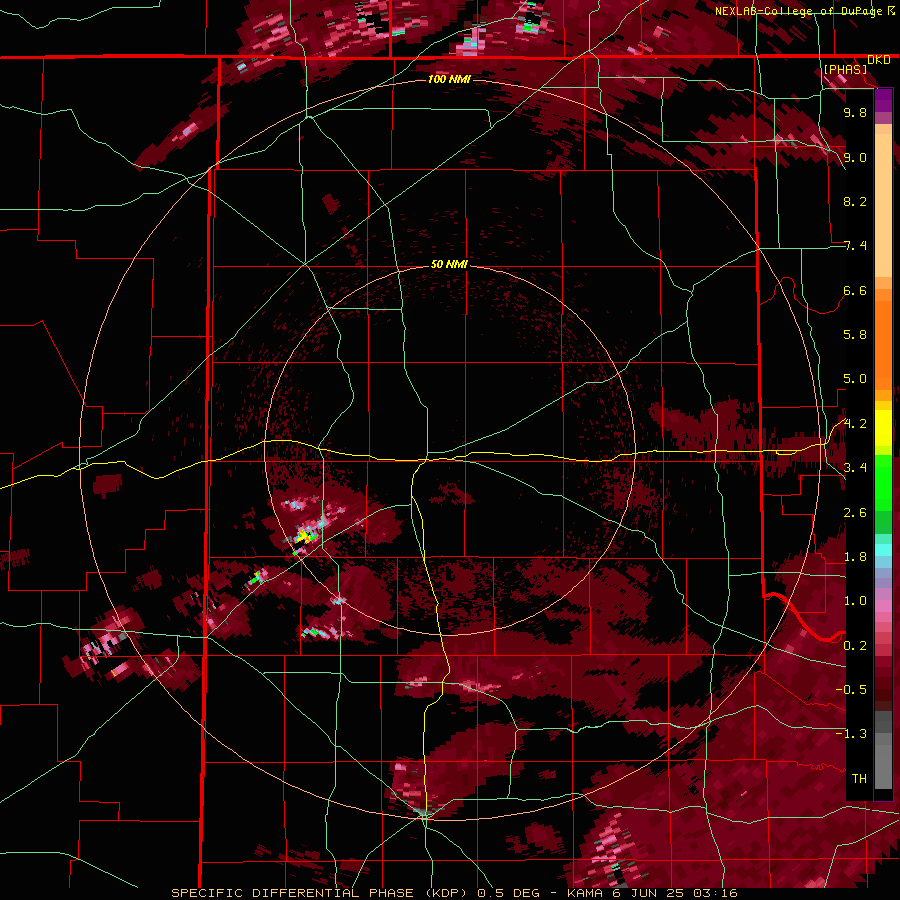Click the 100 NMI range ring label
This screenshot has width=900, height=900.
[x=449, y=79]
